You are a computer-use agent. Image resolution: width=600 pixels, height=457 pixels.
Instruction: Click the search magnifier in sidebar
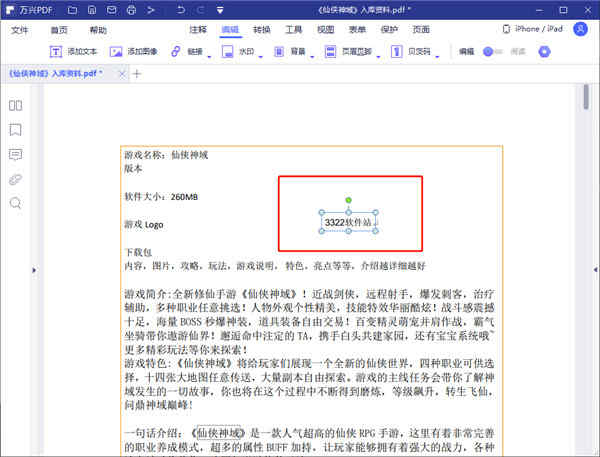[15, 203]
